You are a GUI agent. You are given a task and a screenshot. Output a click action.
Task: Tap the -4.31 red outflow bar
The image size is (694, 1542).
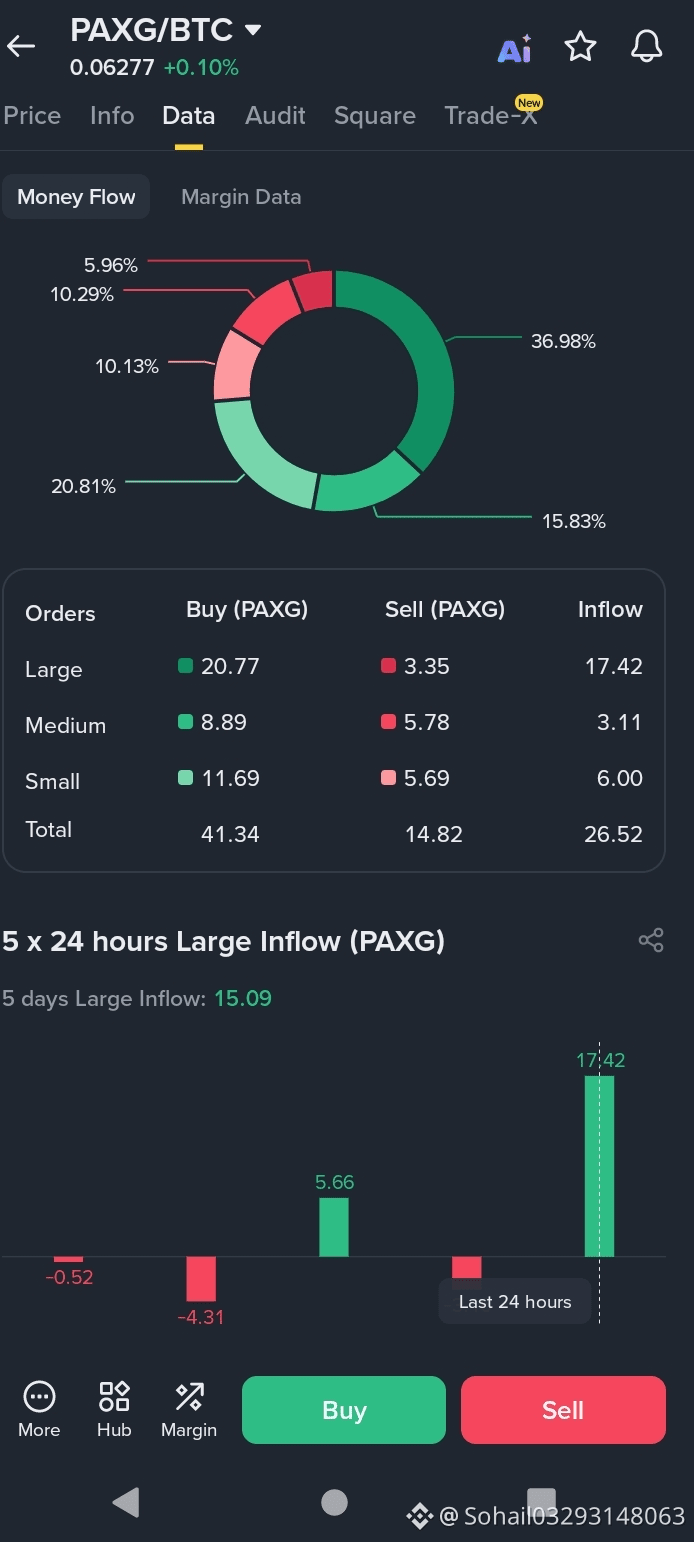click(x=201, y=1279)
